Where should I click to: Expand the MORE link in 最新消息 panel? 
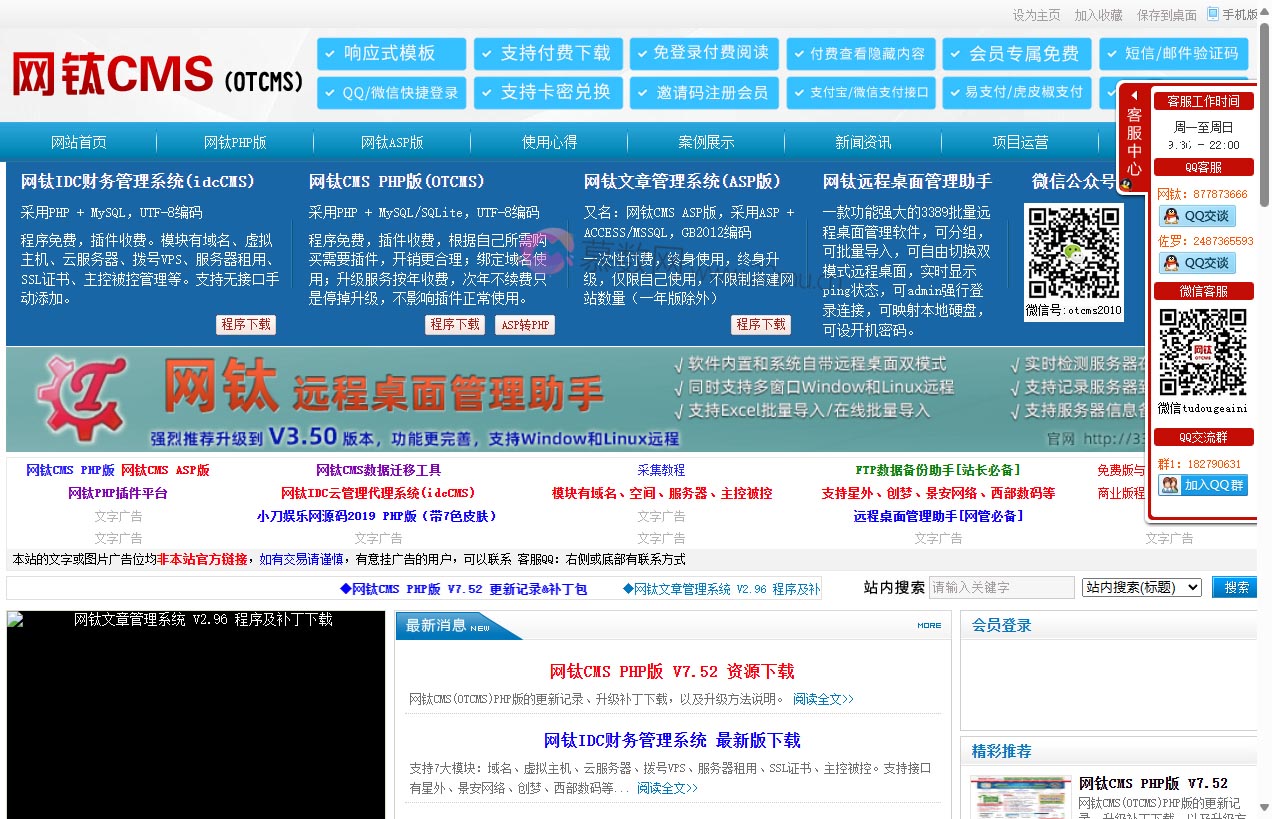click(928, 625)
